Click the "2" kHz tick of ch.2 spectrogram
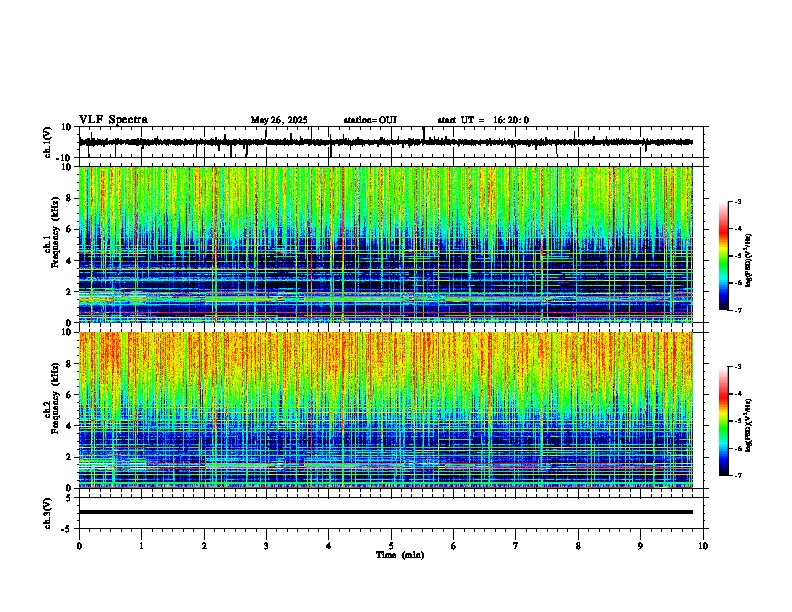 point(70,457)
